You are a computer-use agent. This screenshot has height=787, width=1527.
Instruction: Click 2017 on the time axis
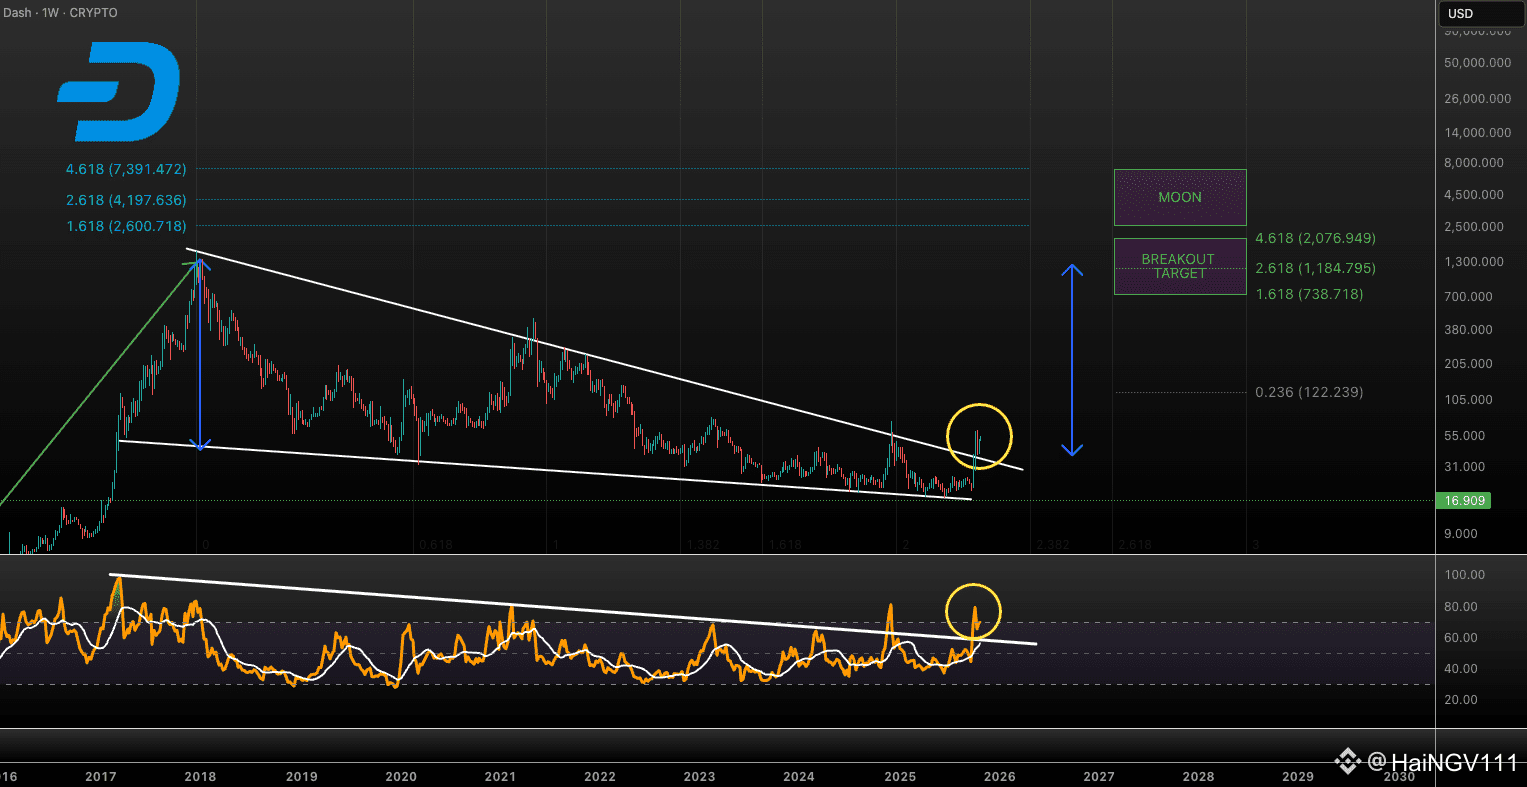(x=102, y=776)
